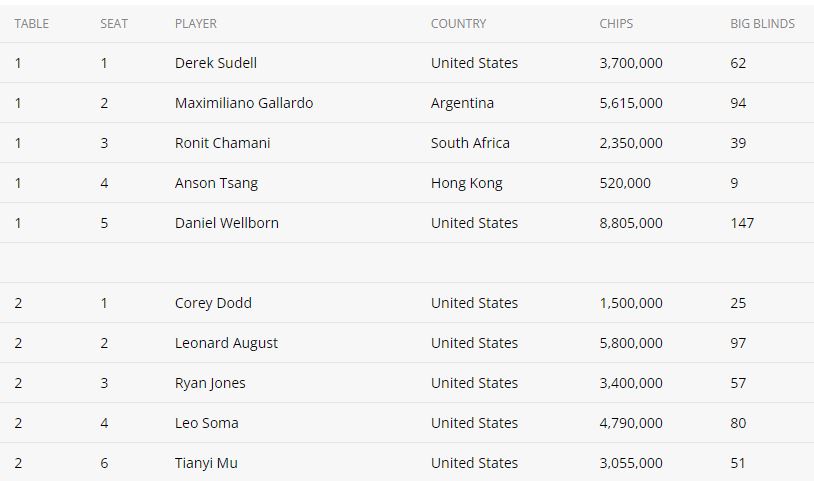Select player Corey Dodd
Screen dimensions: 814x481
(x=213, y=303)
